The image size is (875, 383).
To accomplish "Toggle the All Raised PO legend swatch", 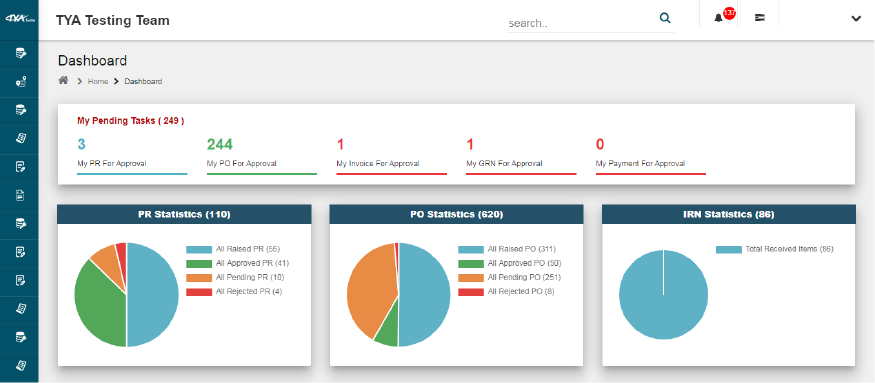I will coord(471,249).
